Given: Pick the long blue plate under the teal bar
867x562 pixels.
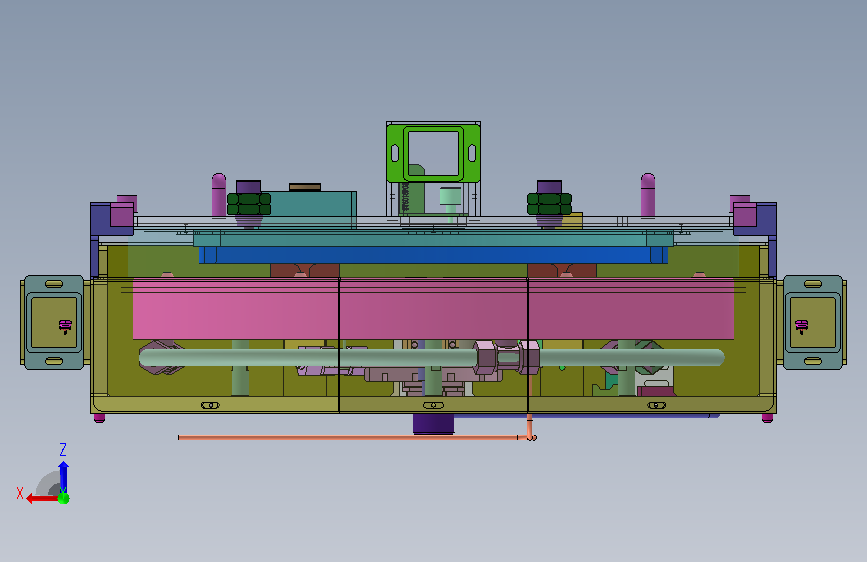Looking at the screenshot, I should coord(434,255).
